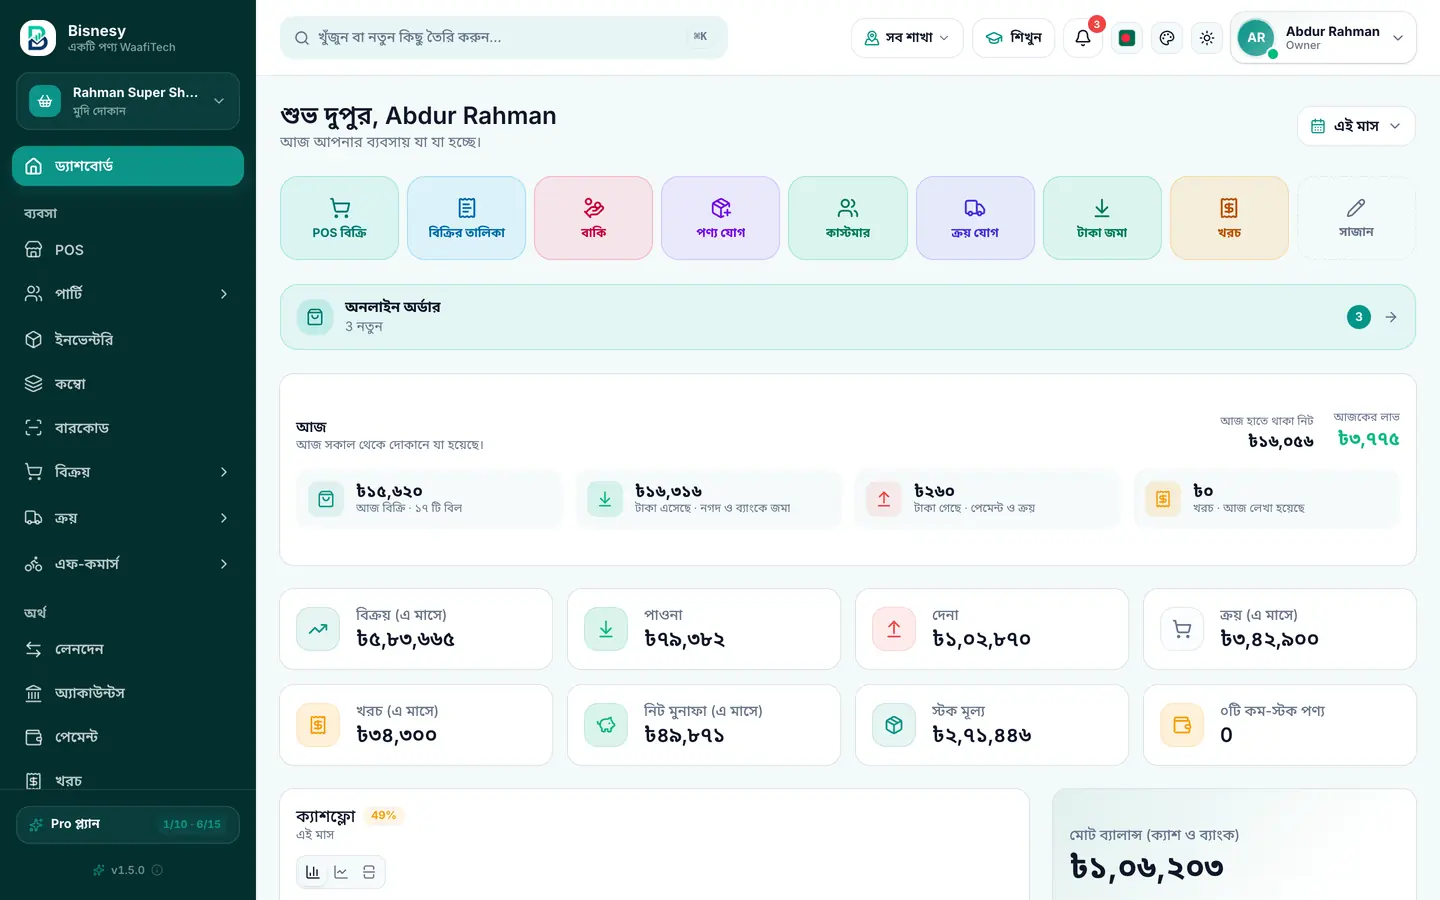Image resolution: width=1440 pixels, height=900 pixels.
Task: Toggle light mode sun icon
Action: tap(1207, 38)
